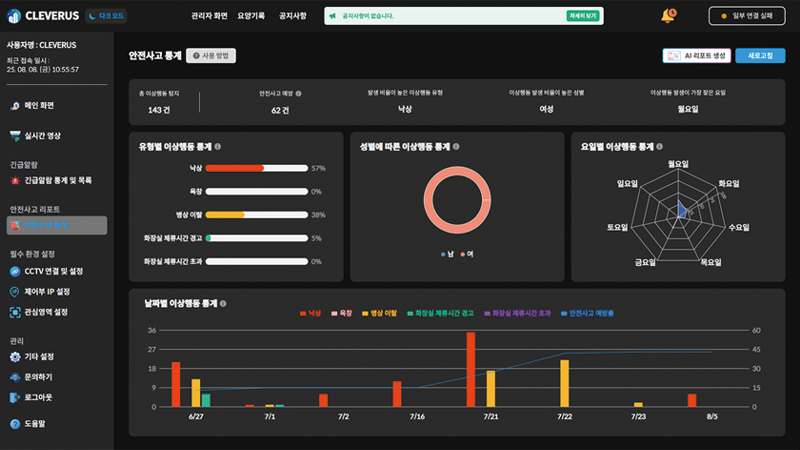Open the 공지사항 menu
The height and width of the screenshot is (450, 800).
pyautogui.click(x=293, y=16)
